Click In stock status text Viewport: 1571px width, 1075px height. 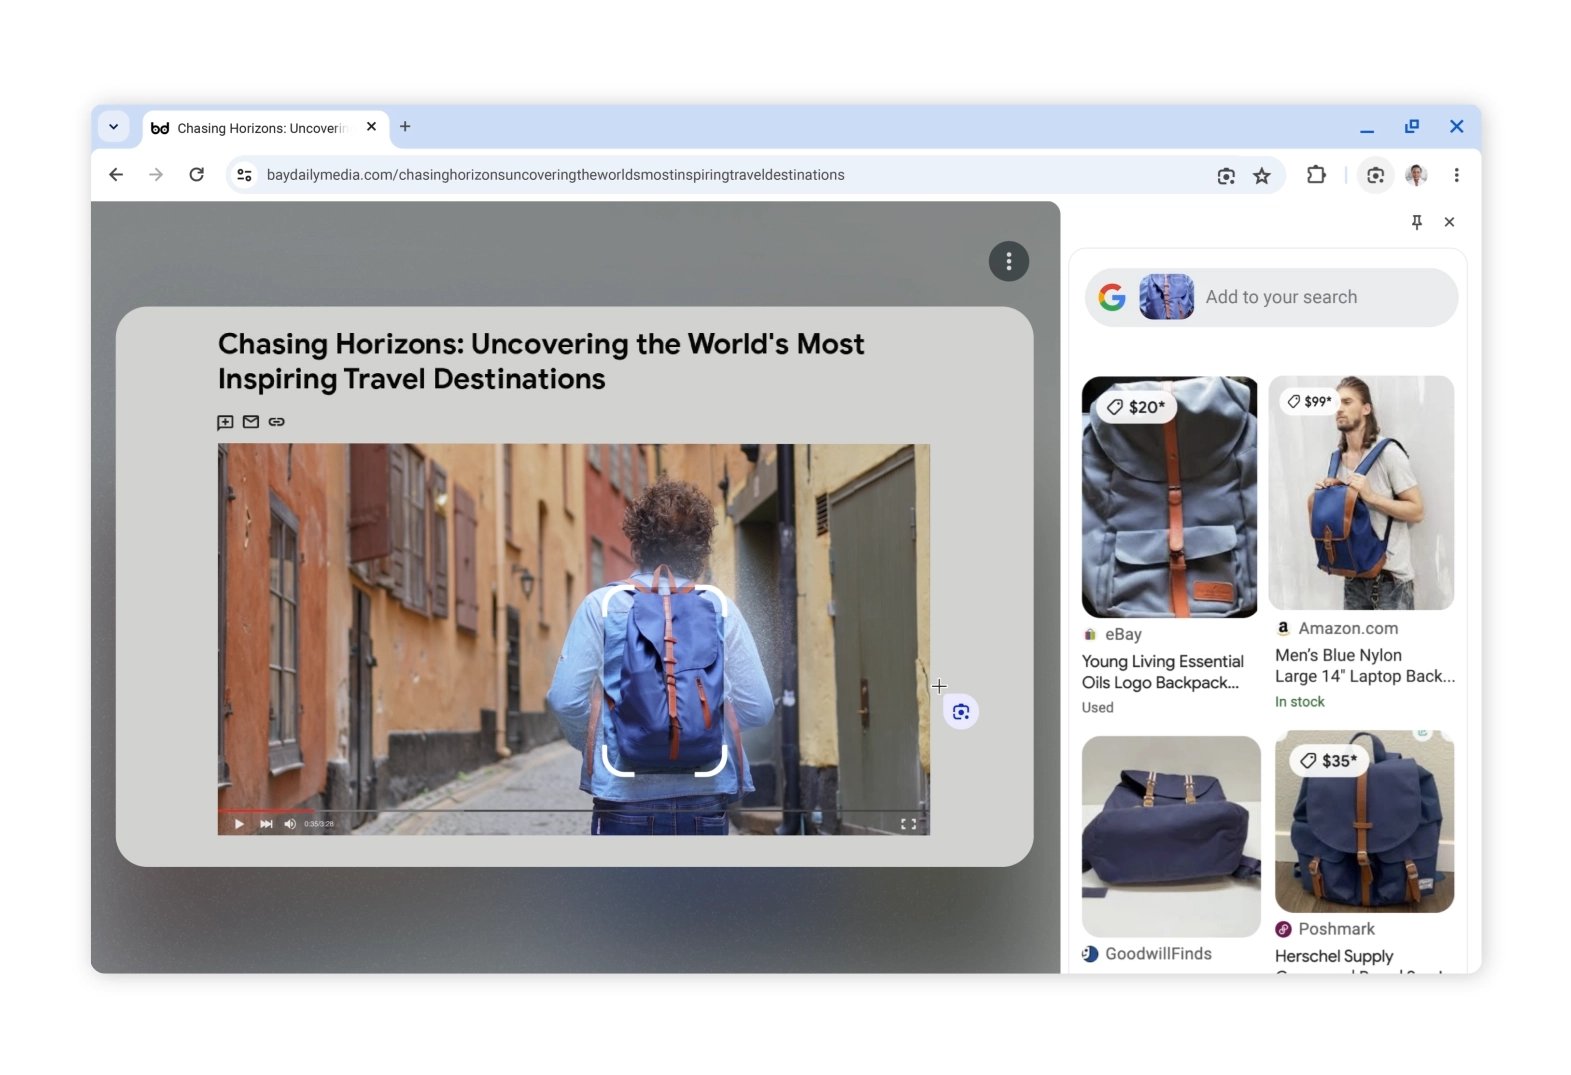click(1300, 702)
